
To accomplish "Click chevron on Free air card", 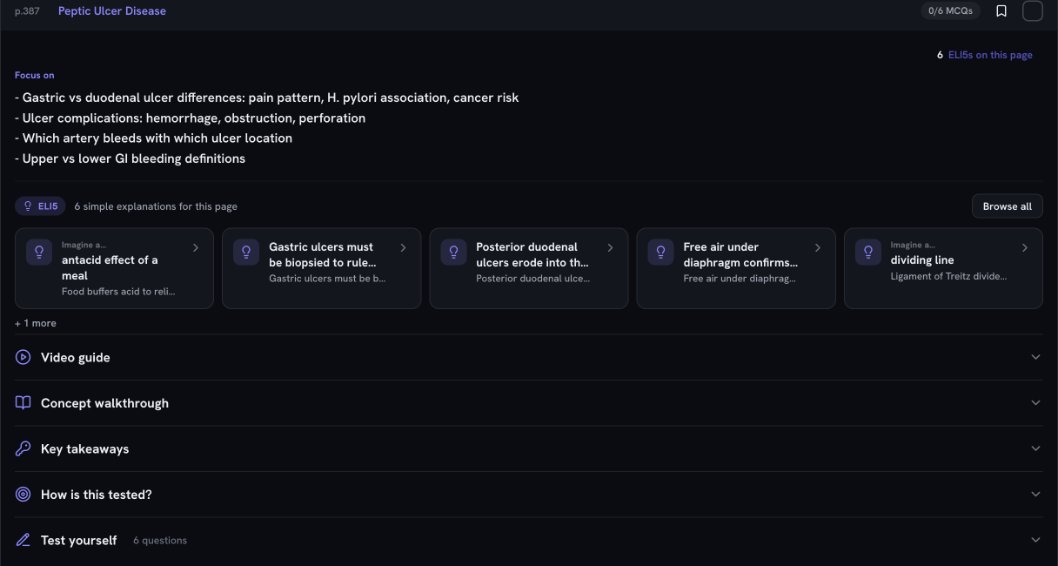I will pos(817,248).
